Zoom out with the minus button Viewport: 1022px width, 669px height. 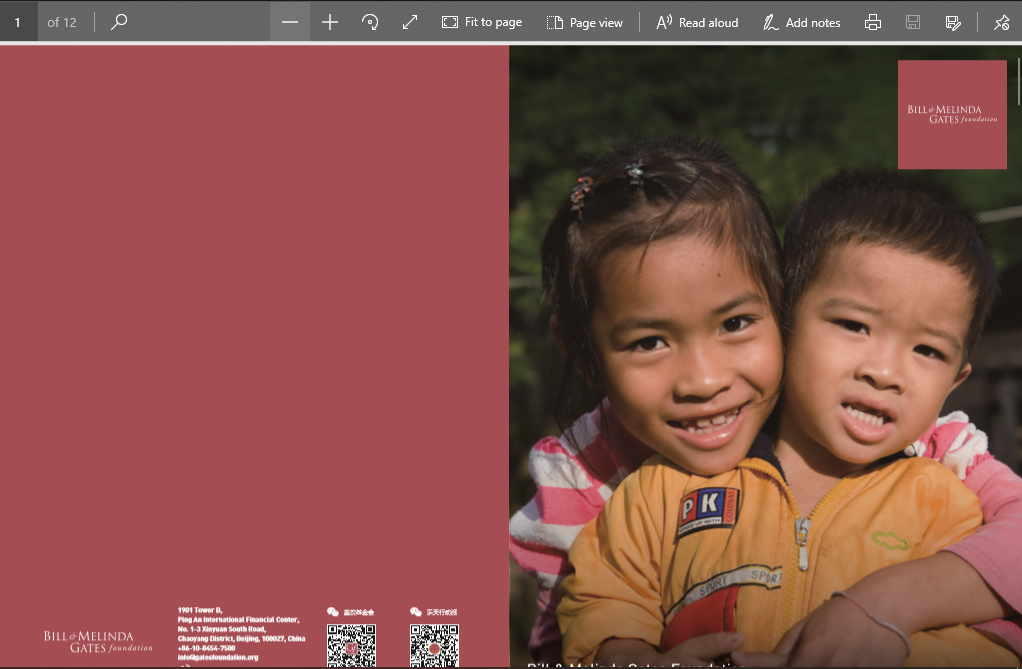[290, 22]
